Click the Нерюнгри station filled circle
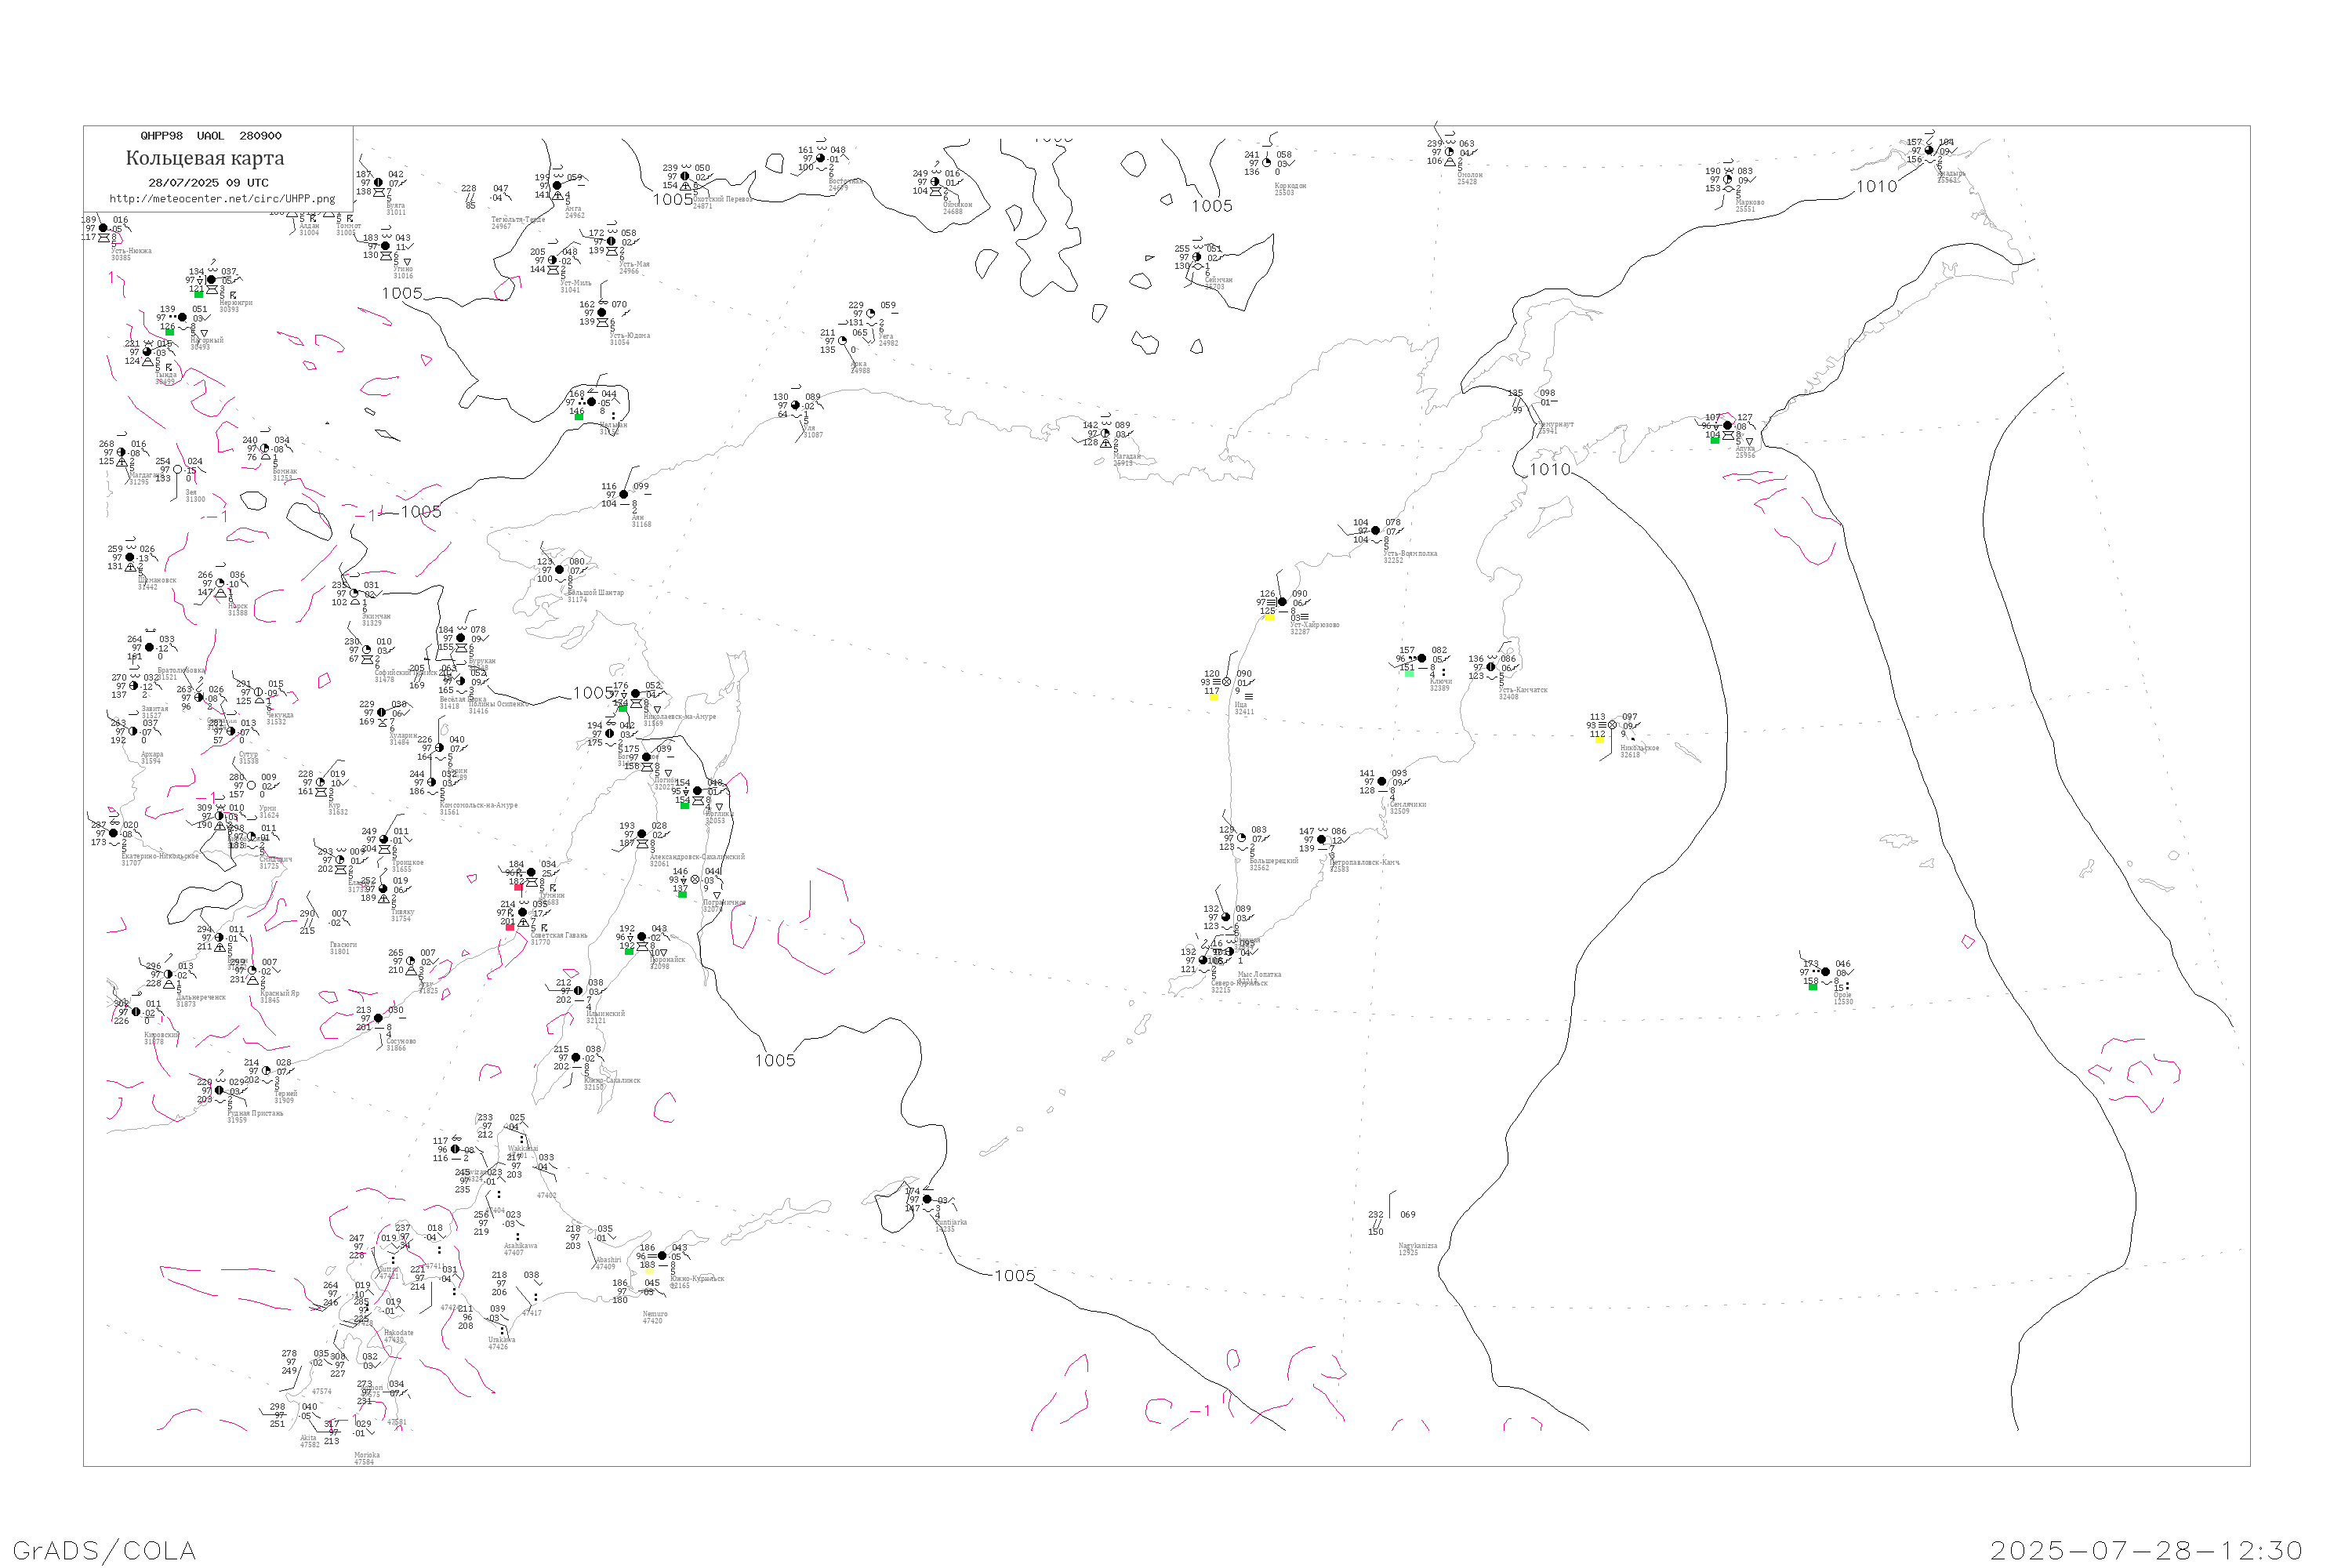The image size is (2352, 1568). click(211, 280)
